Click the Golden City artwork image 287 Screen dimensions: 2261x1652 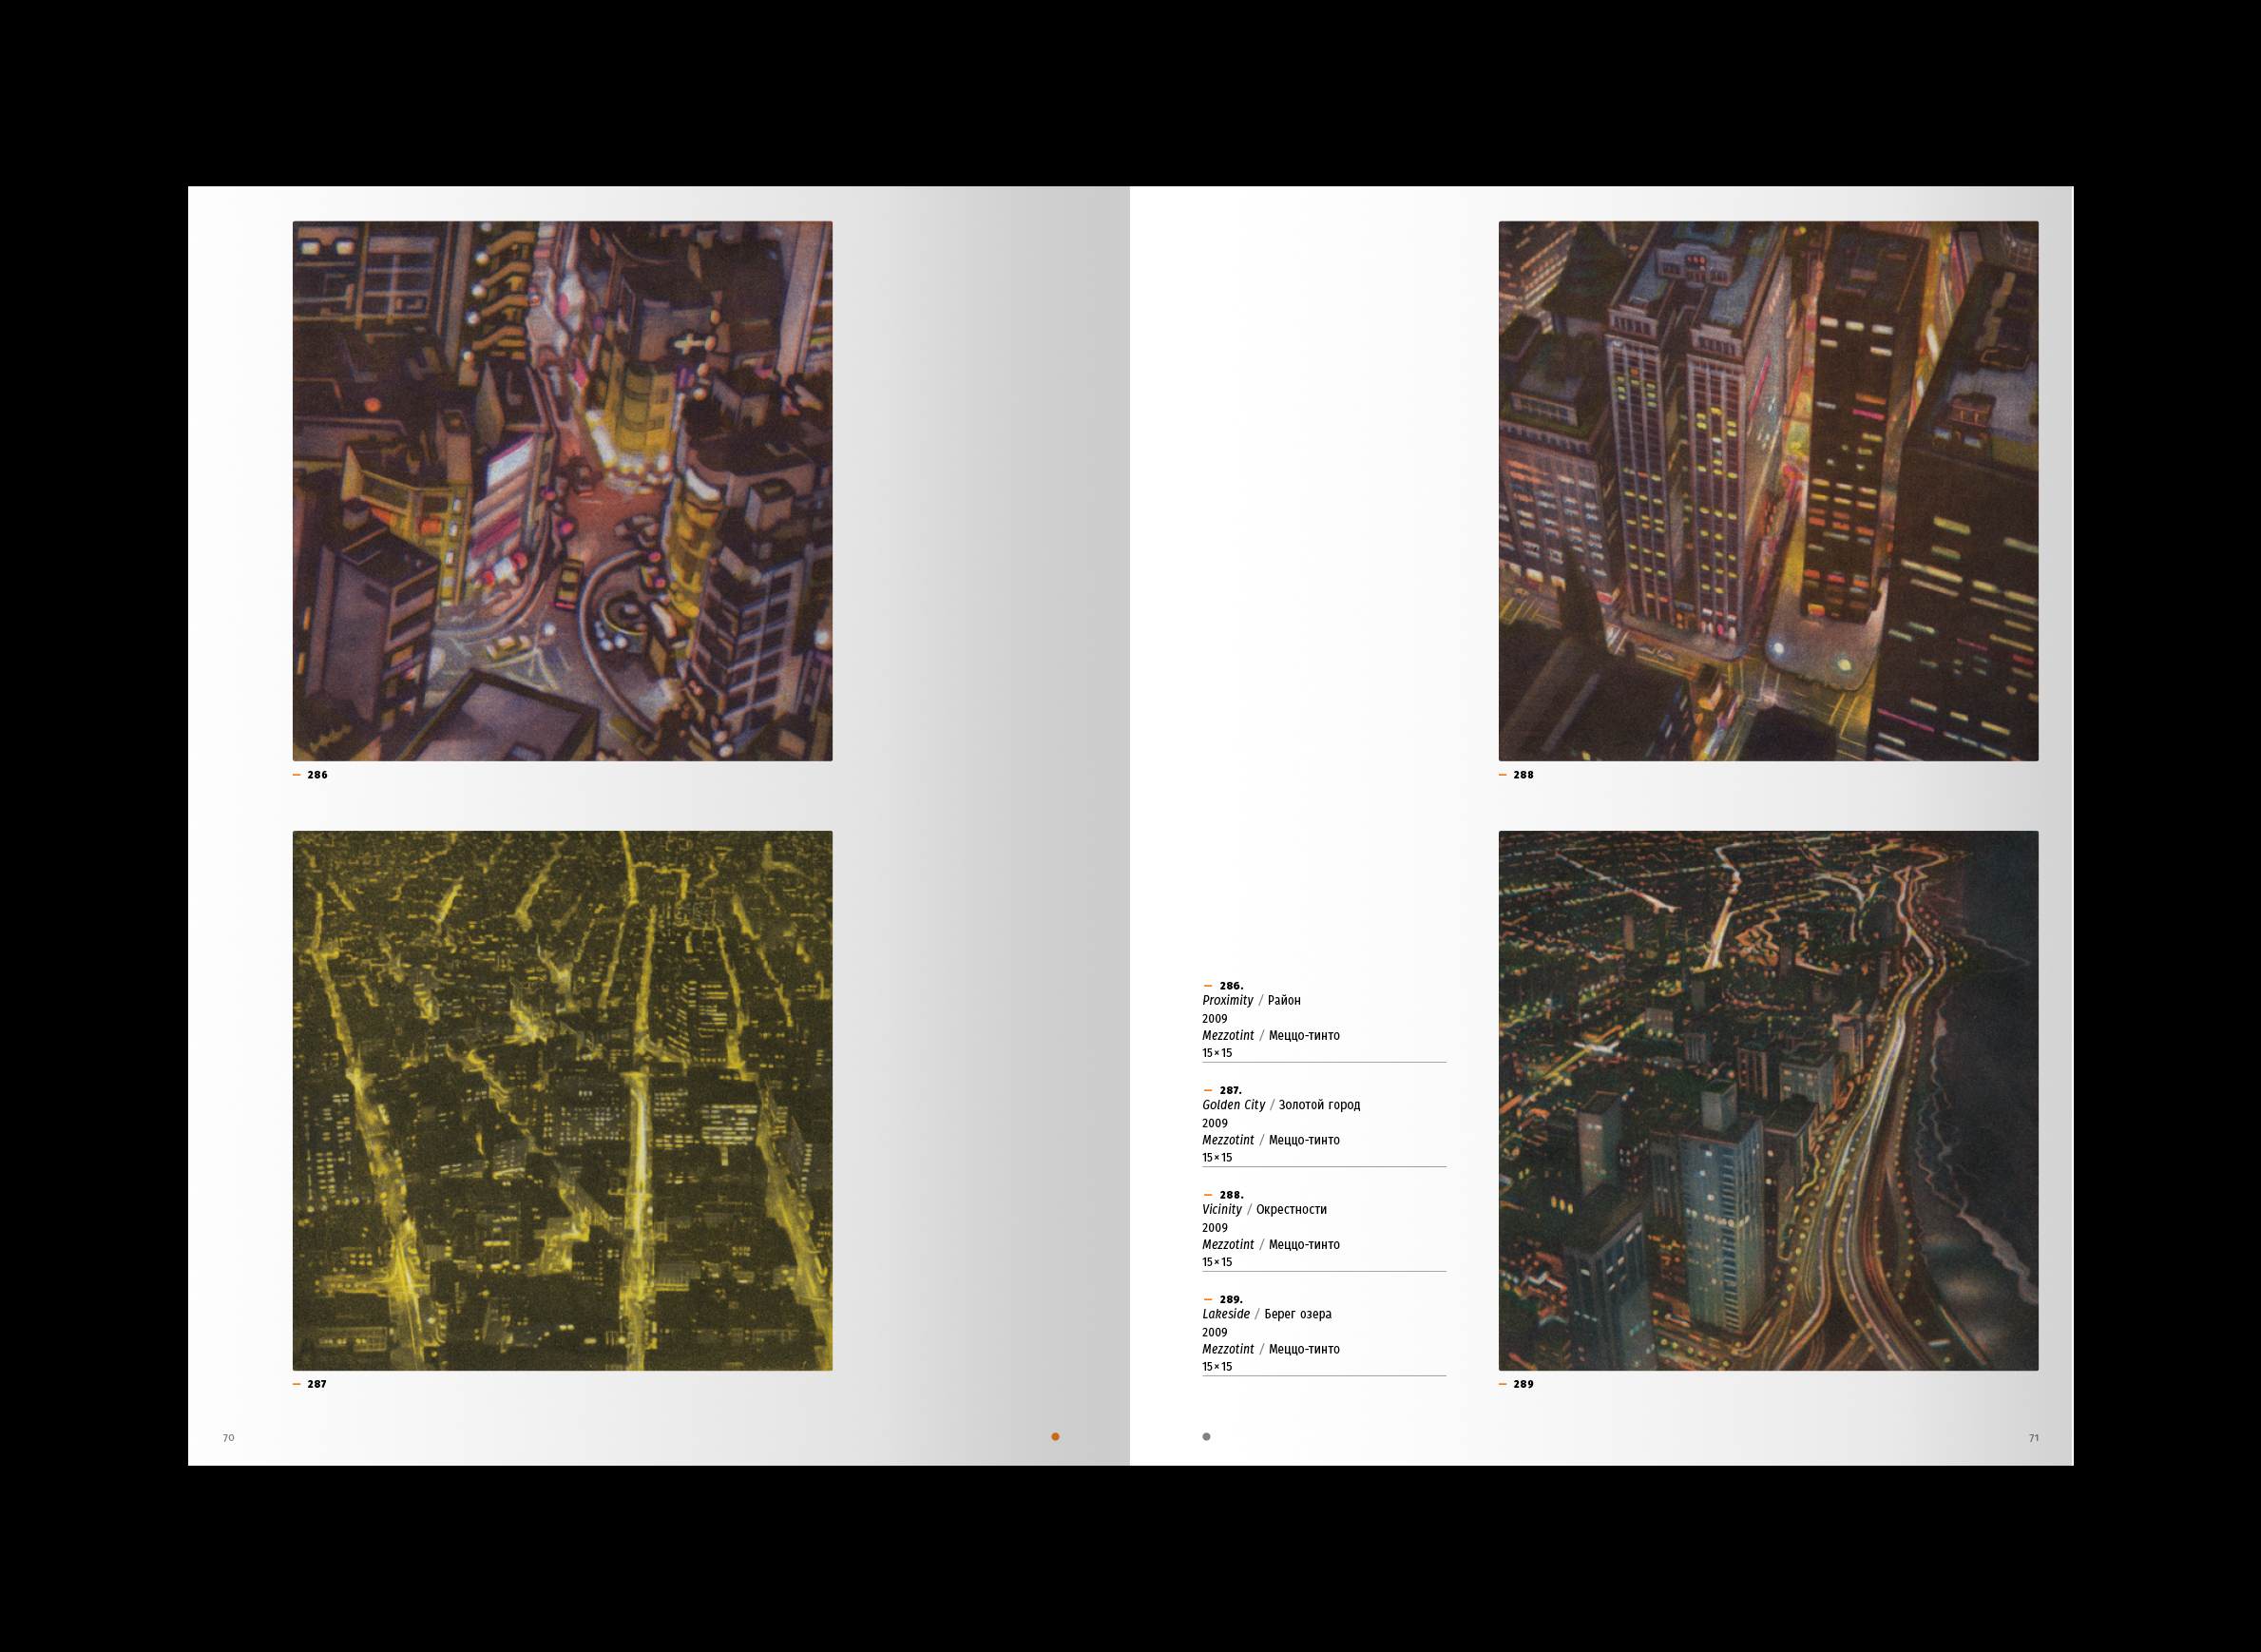pyautogui.click(x=562, y=1100)
